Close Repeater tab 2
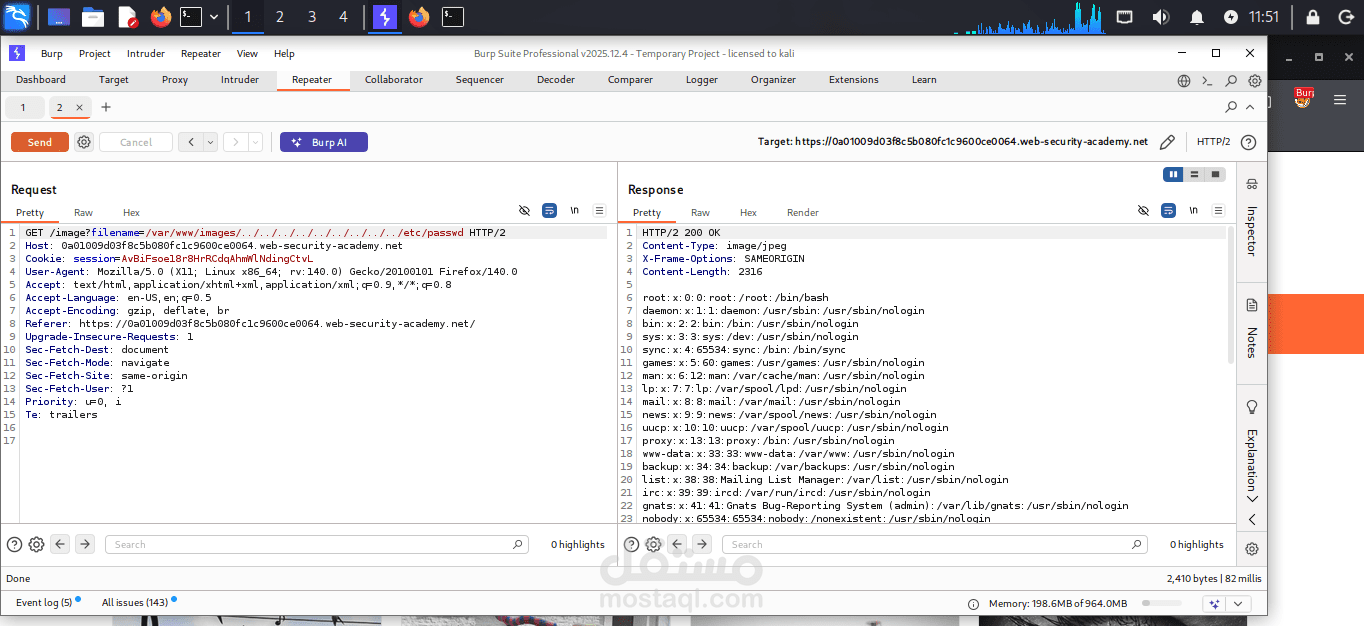Viewport: 1364px width, 626px height. (x=80, y=107)
